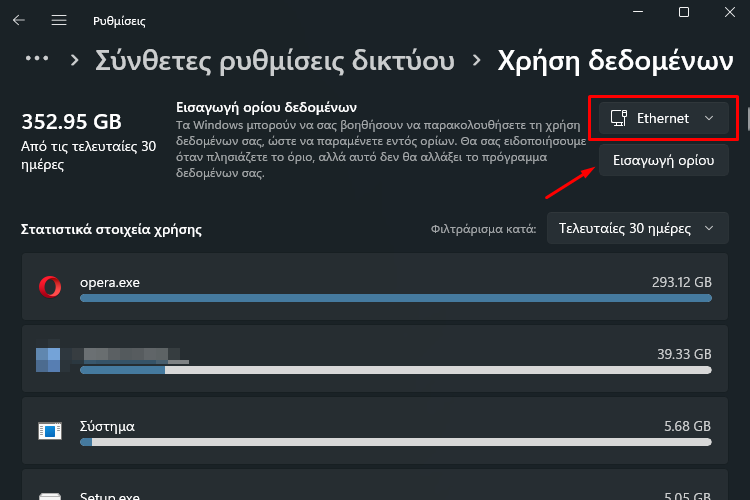Click the 352.95 GB total
Image resolution: width=750 pixels, height=500 pixels.
click(x=71, y=122)
